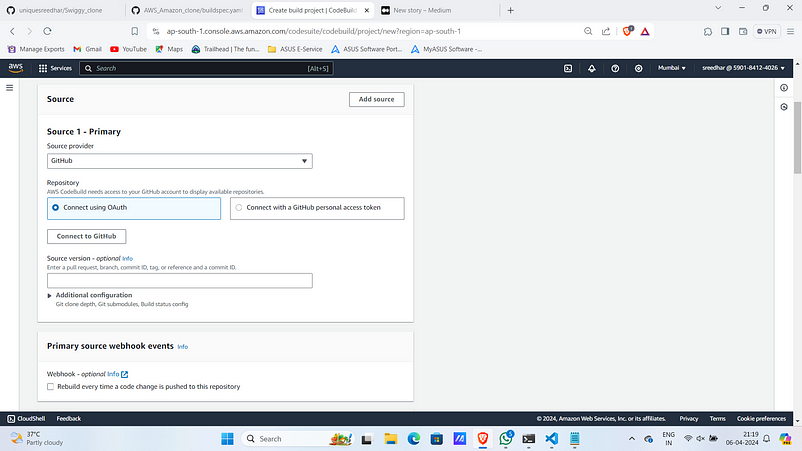The width and height of the screenshot is (802, 451).
Task: Open browser tab search chevron
Action: [718, 8]
